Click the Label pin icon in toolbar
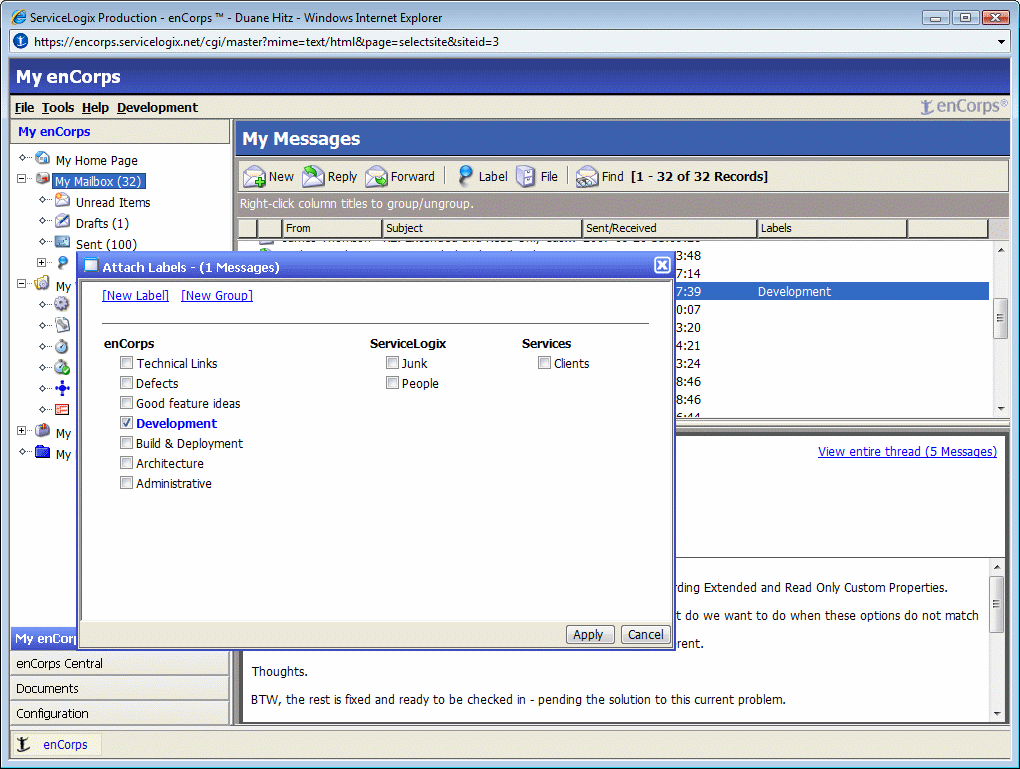Screen dimensions: 1020x769 coord(465,176)
